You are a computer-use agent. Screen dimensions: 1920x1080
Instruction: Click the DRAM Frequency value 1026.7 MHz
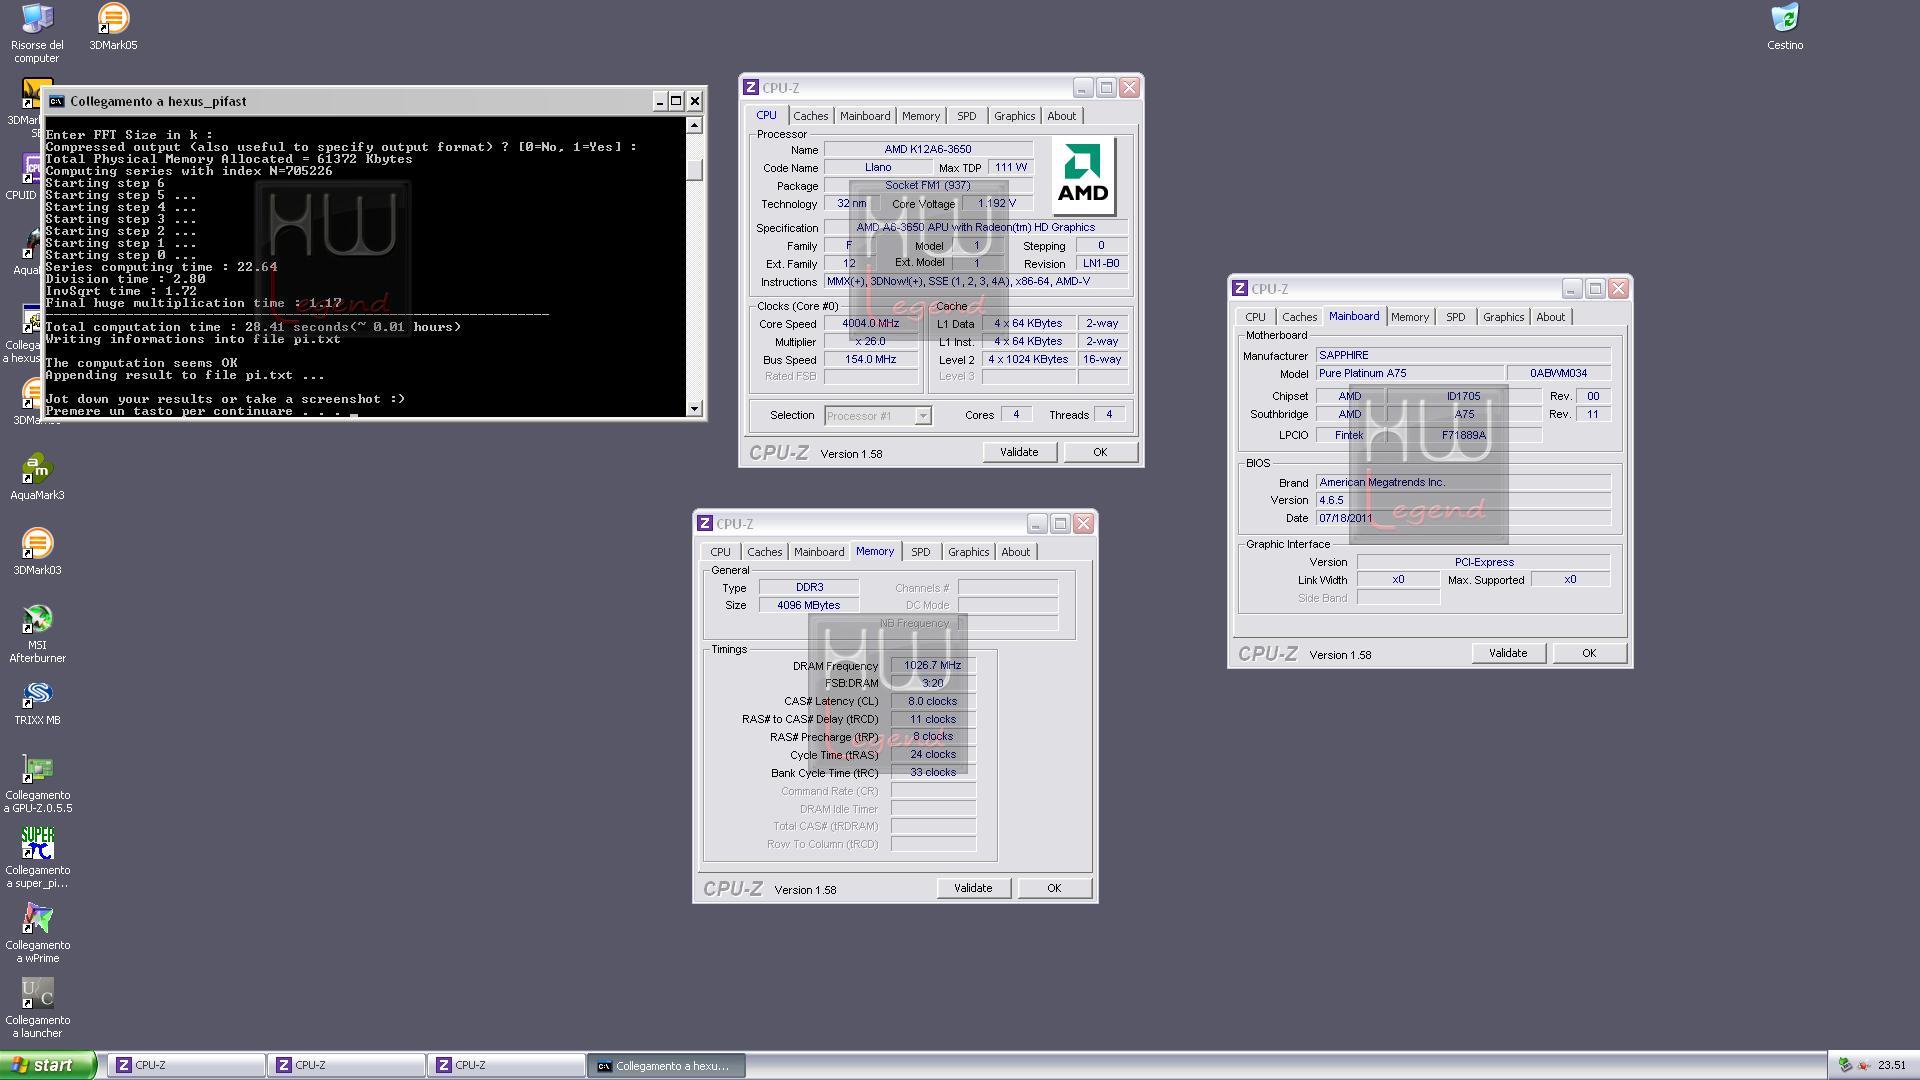pyautogui.click(x=933, y=666)
